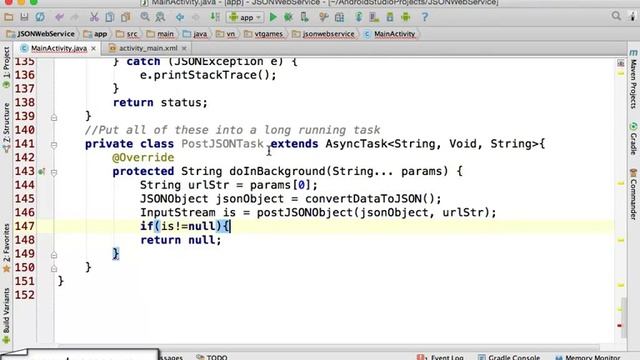Screen dimensions: 640x360
Task: Click the Forward navigation arrow icon
Action: 196,17
